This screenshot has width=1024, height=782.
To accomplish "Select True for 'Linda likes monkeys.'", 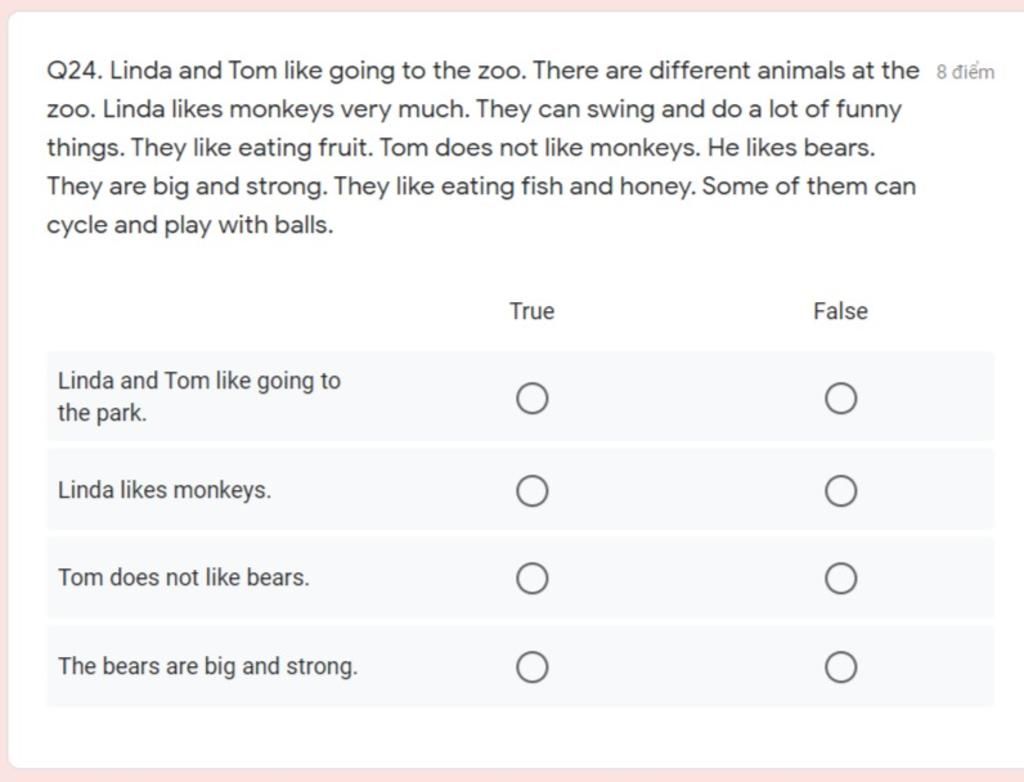I will coord(532,491).
